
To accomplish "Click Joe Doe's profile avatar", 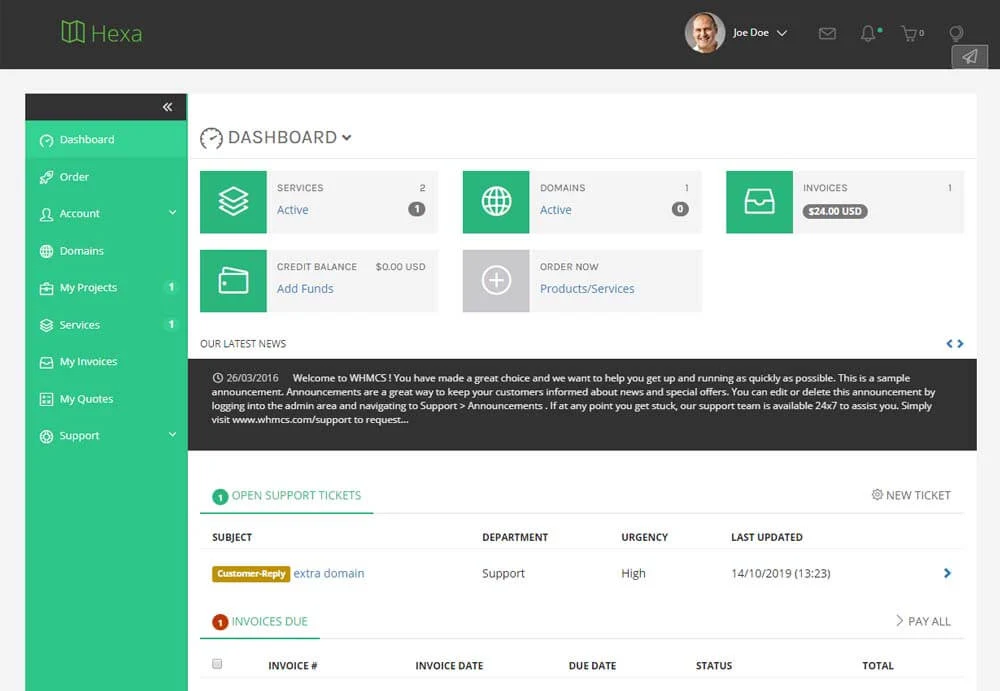I will (705, 33).
